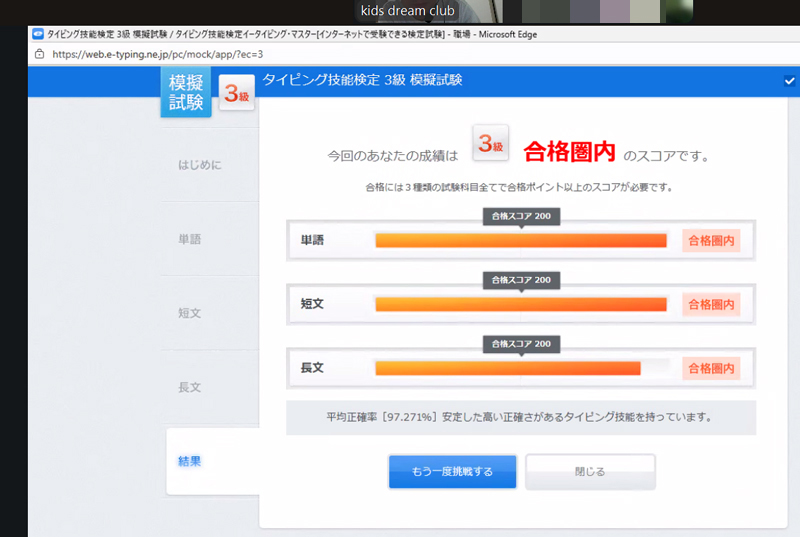Image resolution: width=800 pixels, height=537 pixels.
Task: Click the lock icon beside the URL
Action: [x=39, y=54]
